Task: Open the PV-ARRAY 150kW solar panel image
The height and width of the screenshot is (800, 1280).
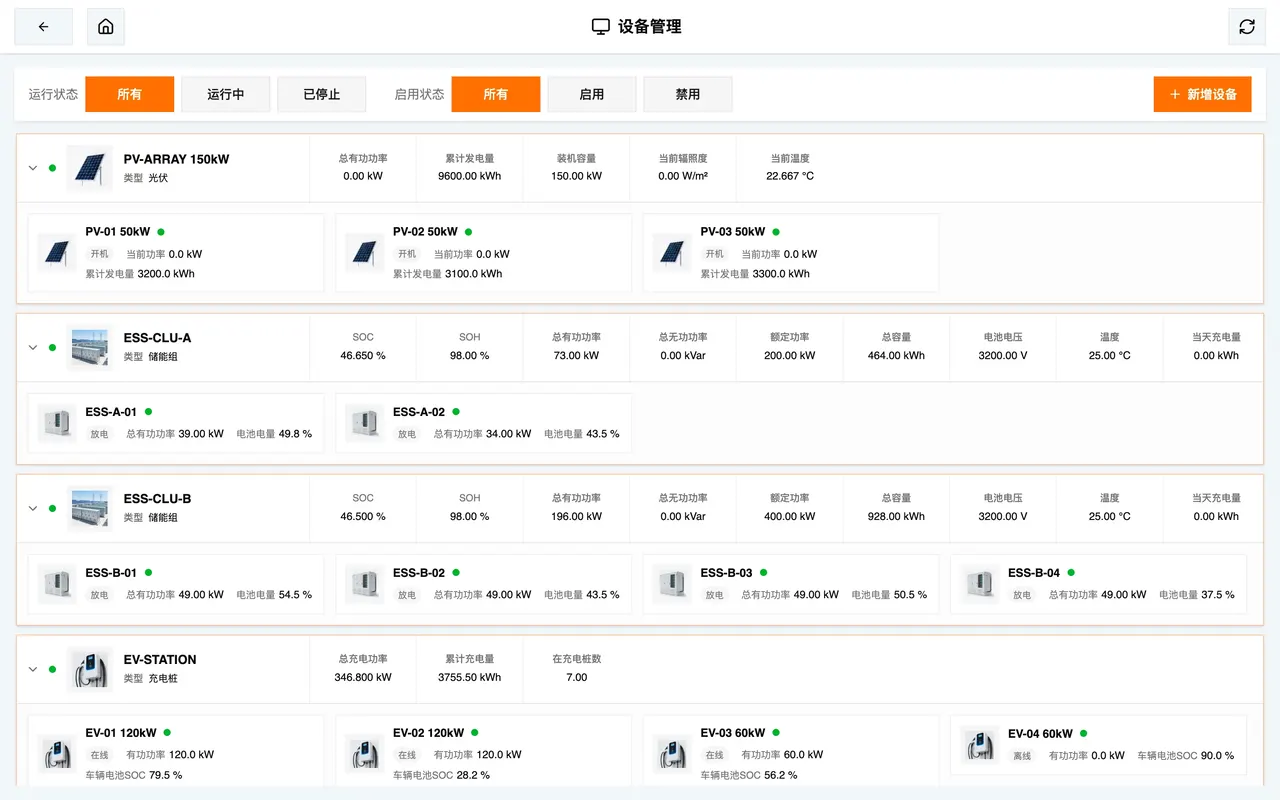Action: tap(90, 168)
